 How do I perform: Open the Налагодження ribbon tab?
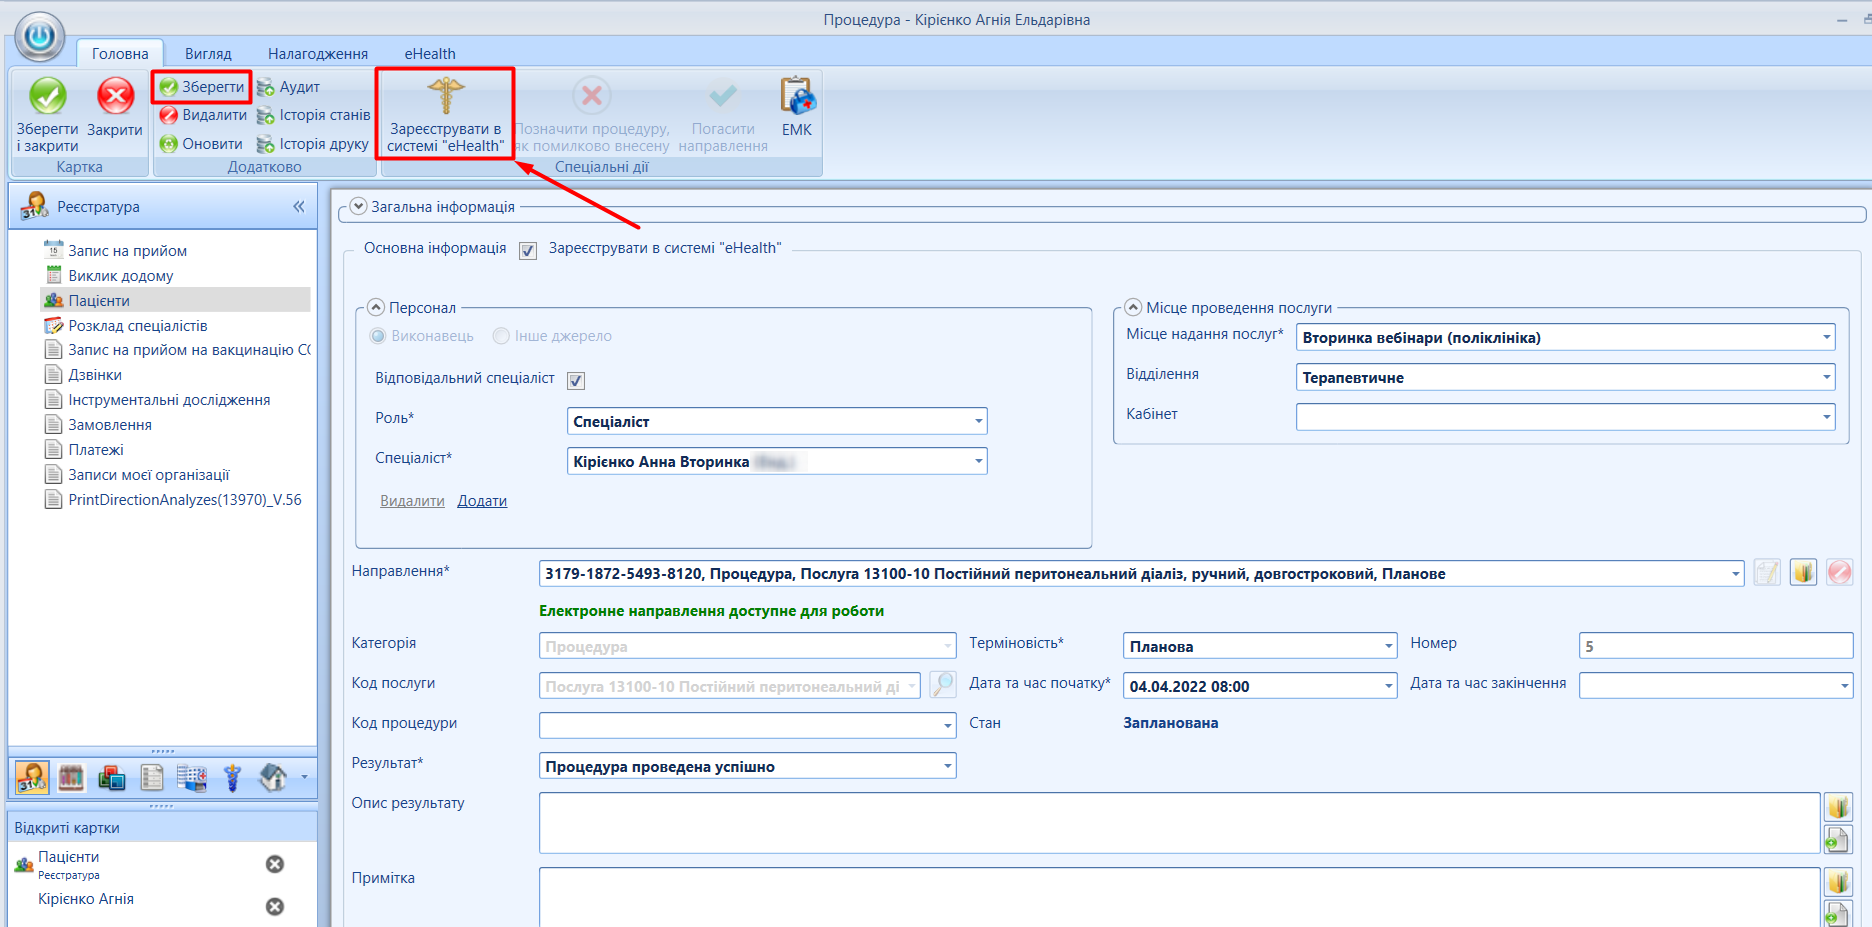coord(318,54)
